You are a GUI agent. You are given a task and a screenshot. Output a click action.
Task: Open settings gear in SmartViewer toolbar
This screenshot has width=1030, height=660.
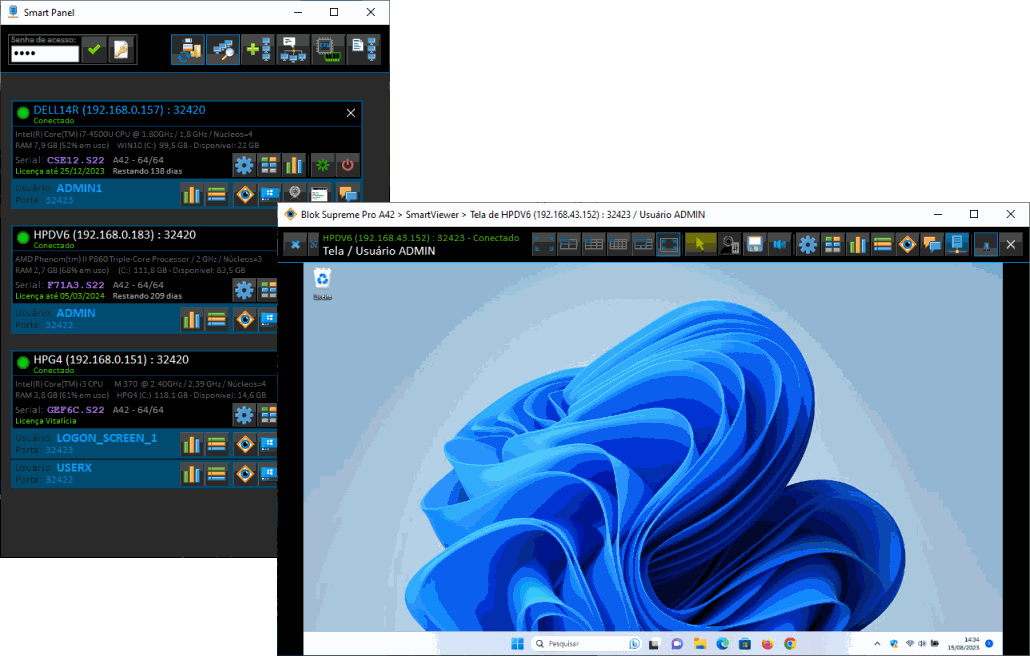tap(807, 244)
